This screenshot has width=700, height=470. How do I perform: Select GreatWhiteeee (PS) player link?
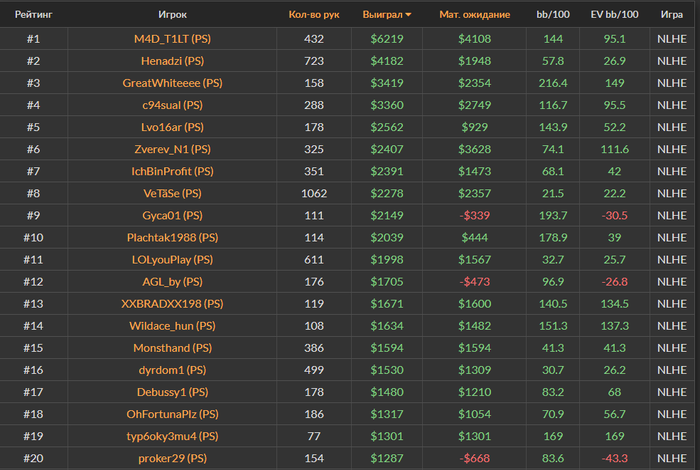click(x=172, y=83)
